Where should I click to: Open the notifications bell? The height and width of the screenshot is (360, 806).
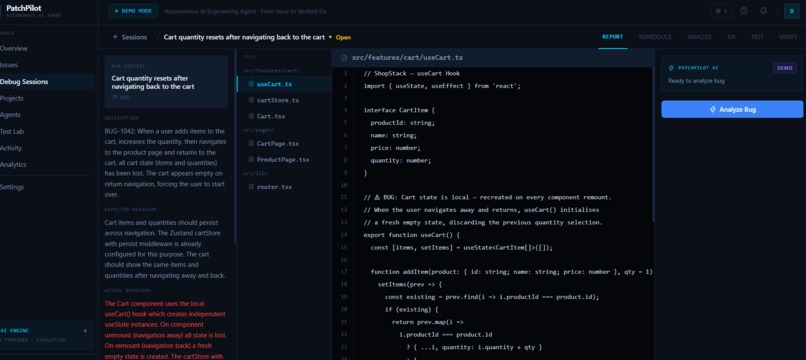coord(763,11)
